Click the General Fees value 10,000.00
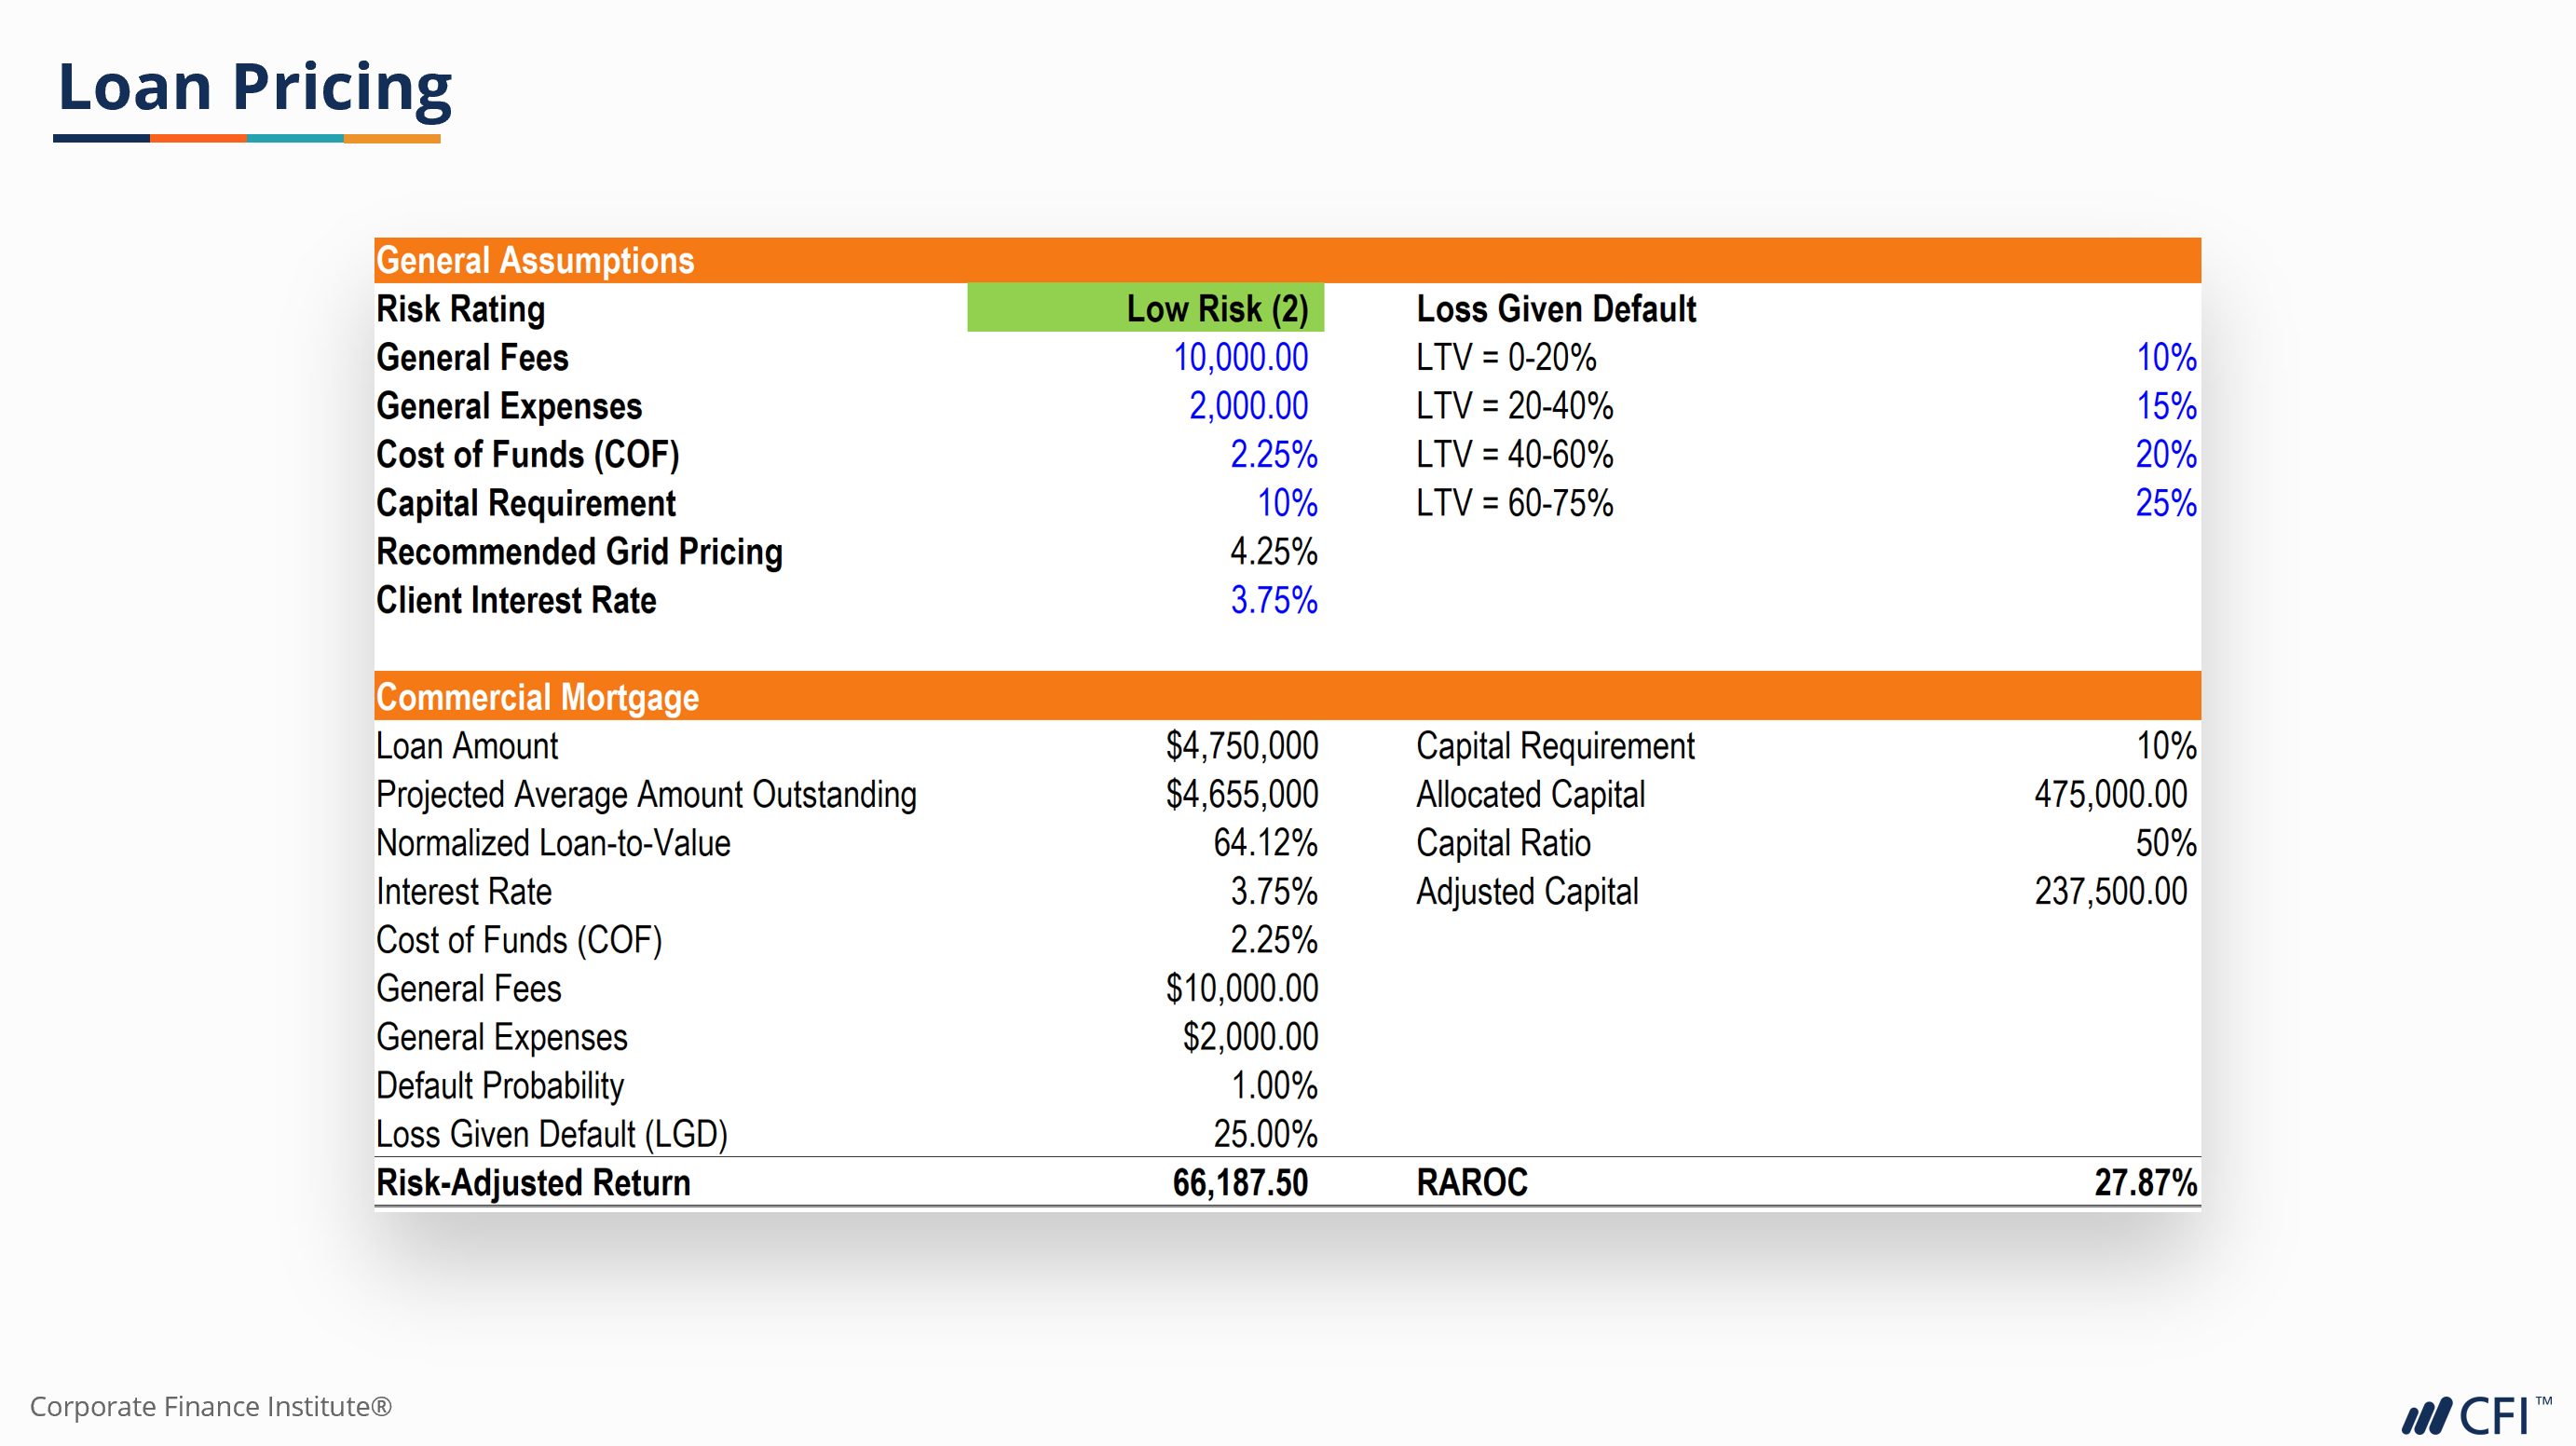Image resolution: width=2576 pixels, height=1446 pixels. point(1240,357)
